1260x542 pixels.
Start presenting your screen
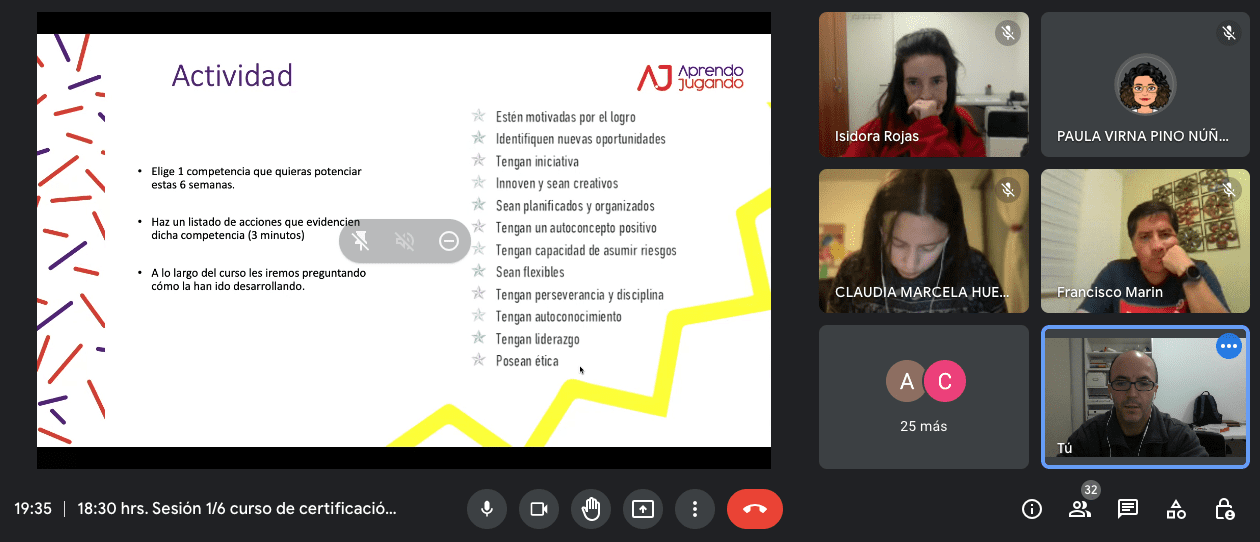(x=643, y=509)
